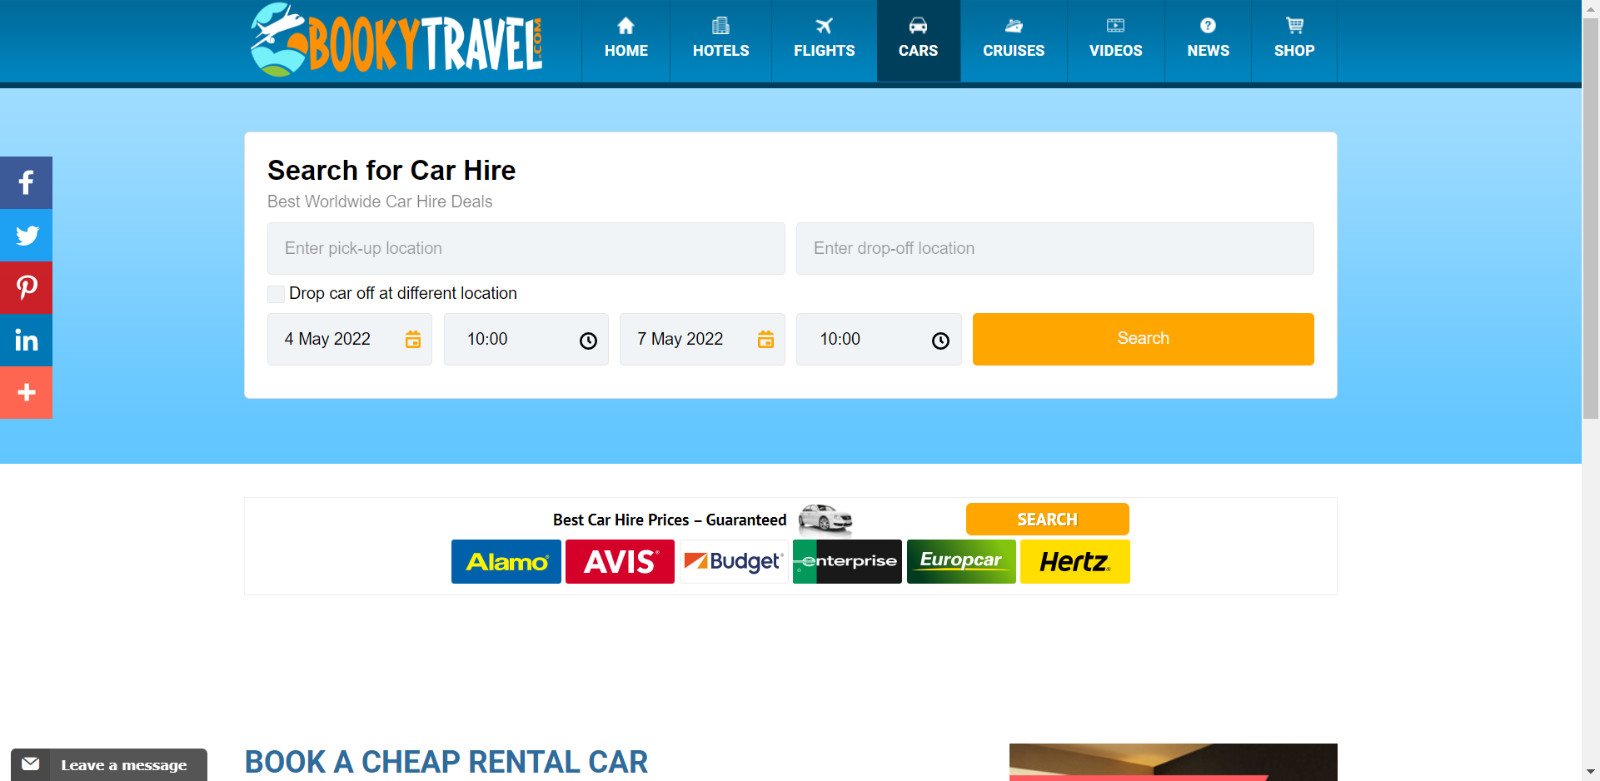The height and width of the screenshot is (781, 1600).
Task: Click the Alamo brand logo
Action: 506,562
